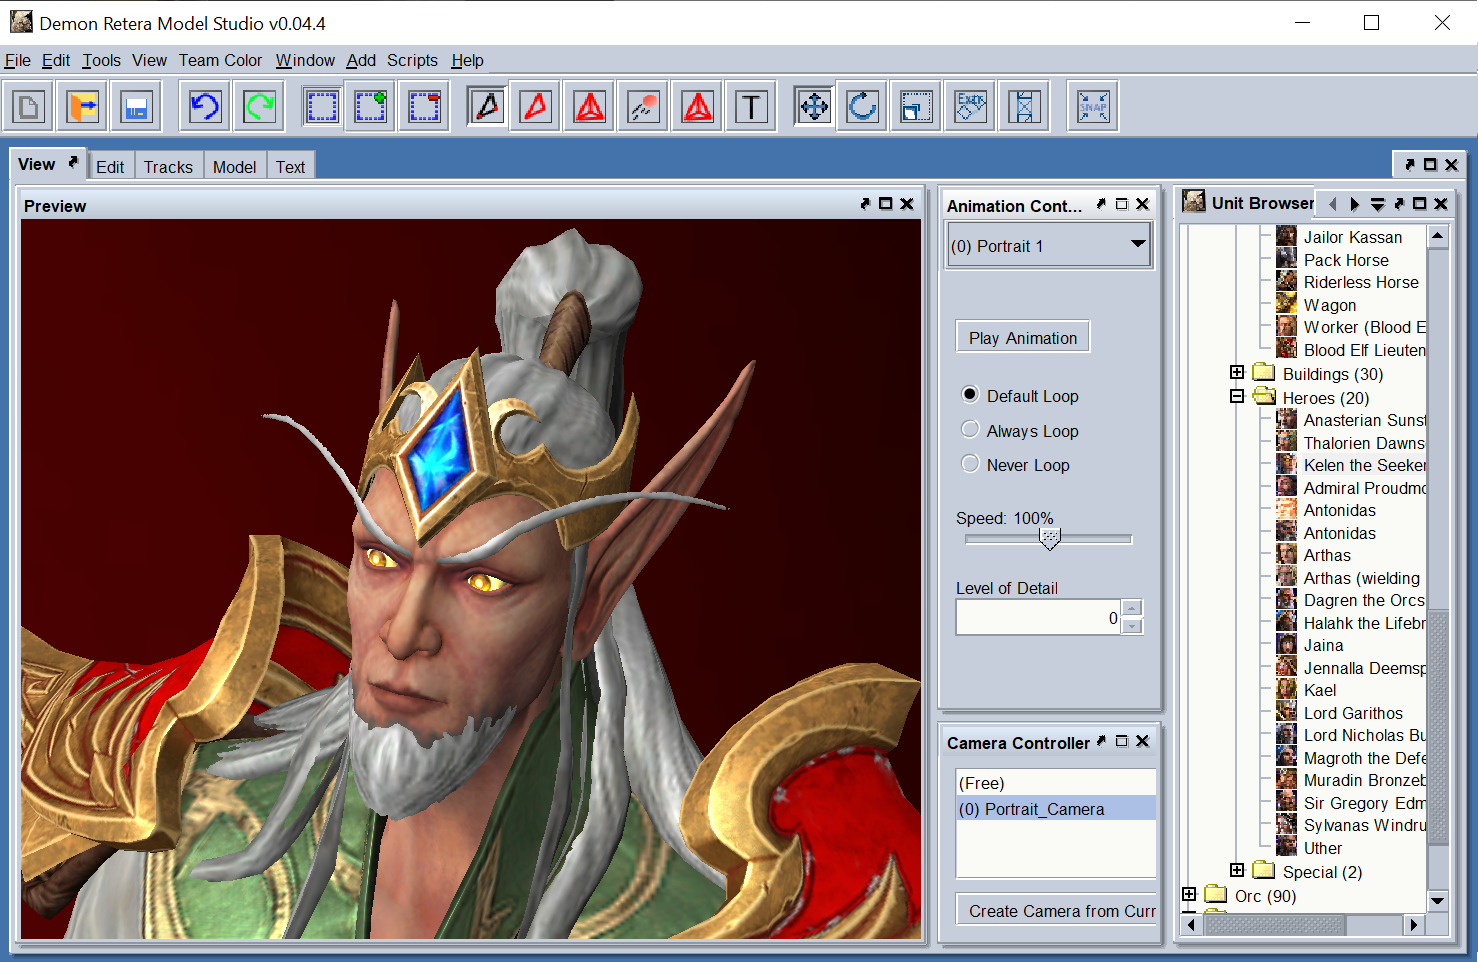Image resolution: width=1478 pixels, height=962 pixels.
Task: Expand the Special (2) folder
Action: (x=1237, y=871)
